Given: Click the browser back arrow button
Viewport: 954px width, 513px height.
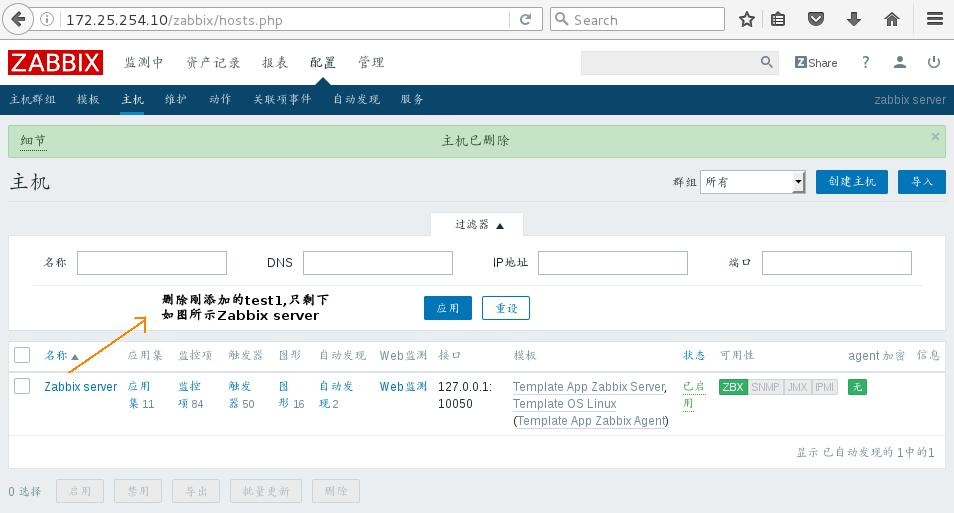Looking at the screenshot, I should [x=18, y=19].
